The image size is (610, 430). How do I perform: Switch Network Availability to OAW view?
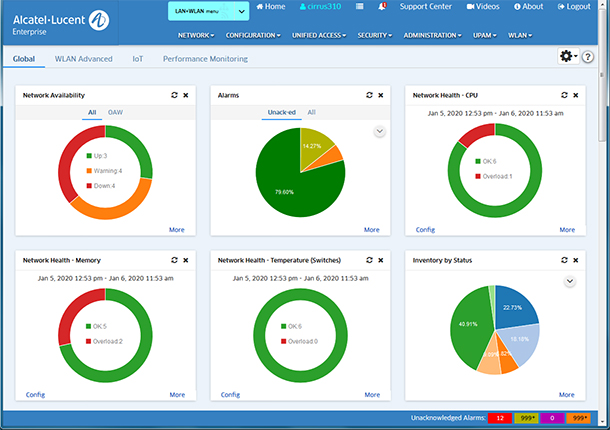click(116, 112)
